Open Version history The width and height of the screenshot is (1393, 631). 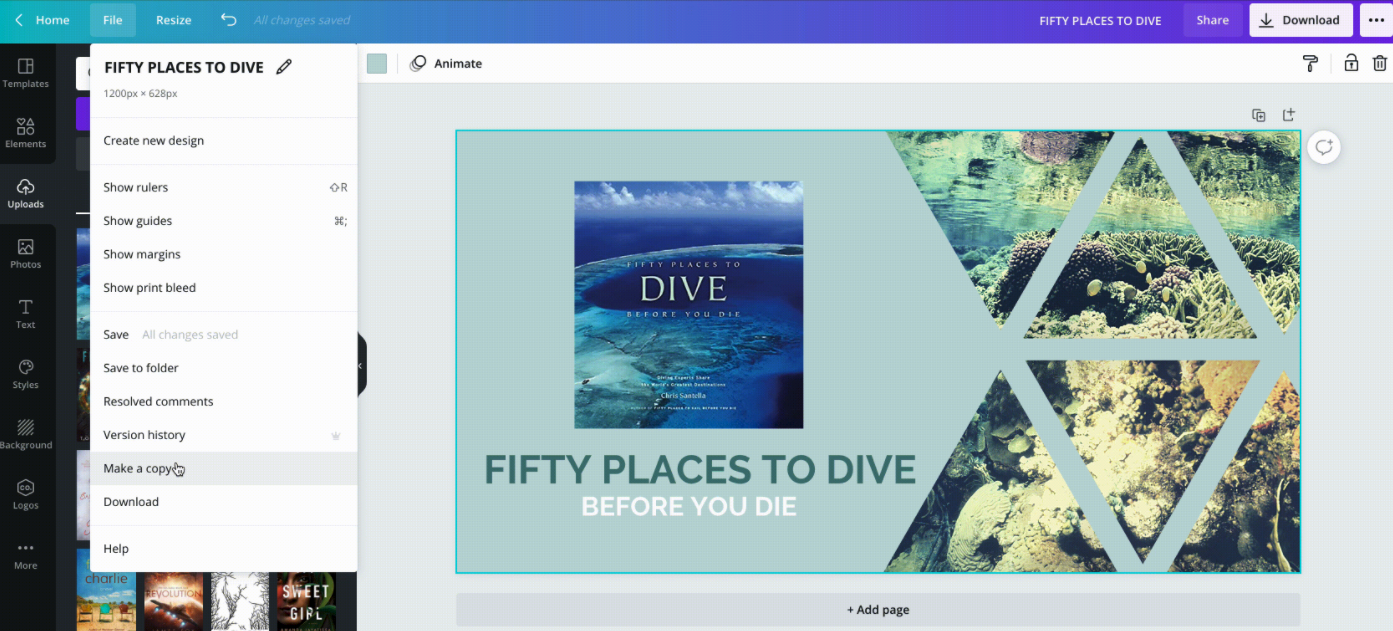[x=224, y=435]
